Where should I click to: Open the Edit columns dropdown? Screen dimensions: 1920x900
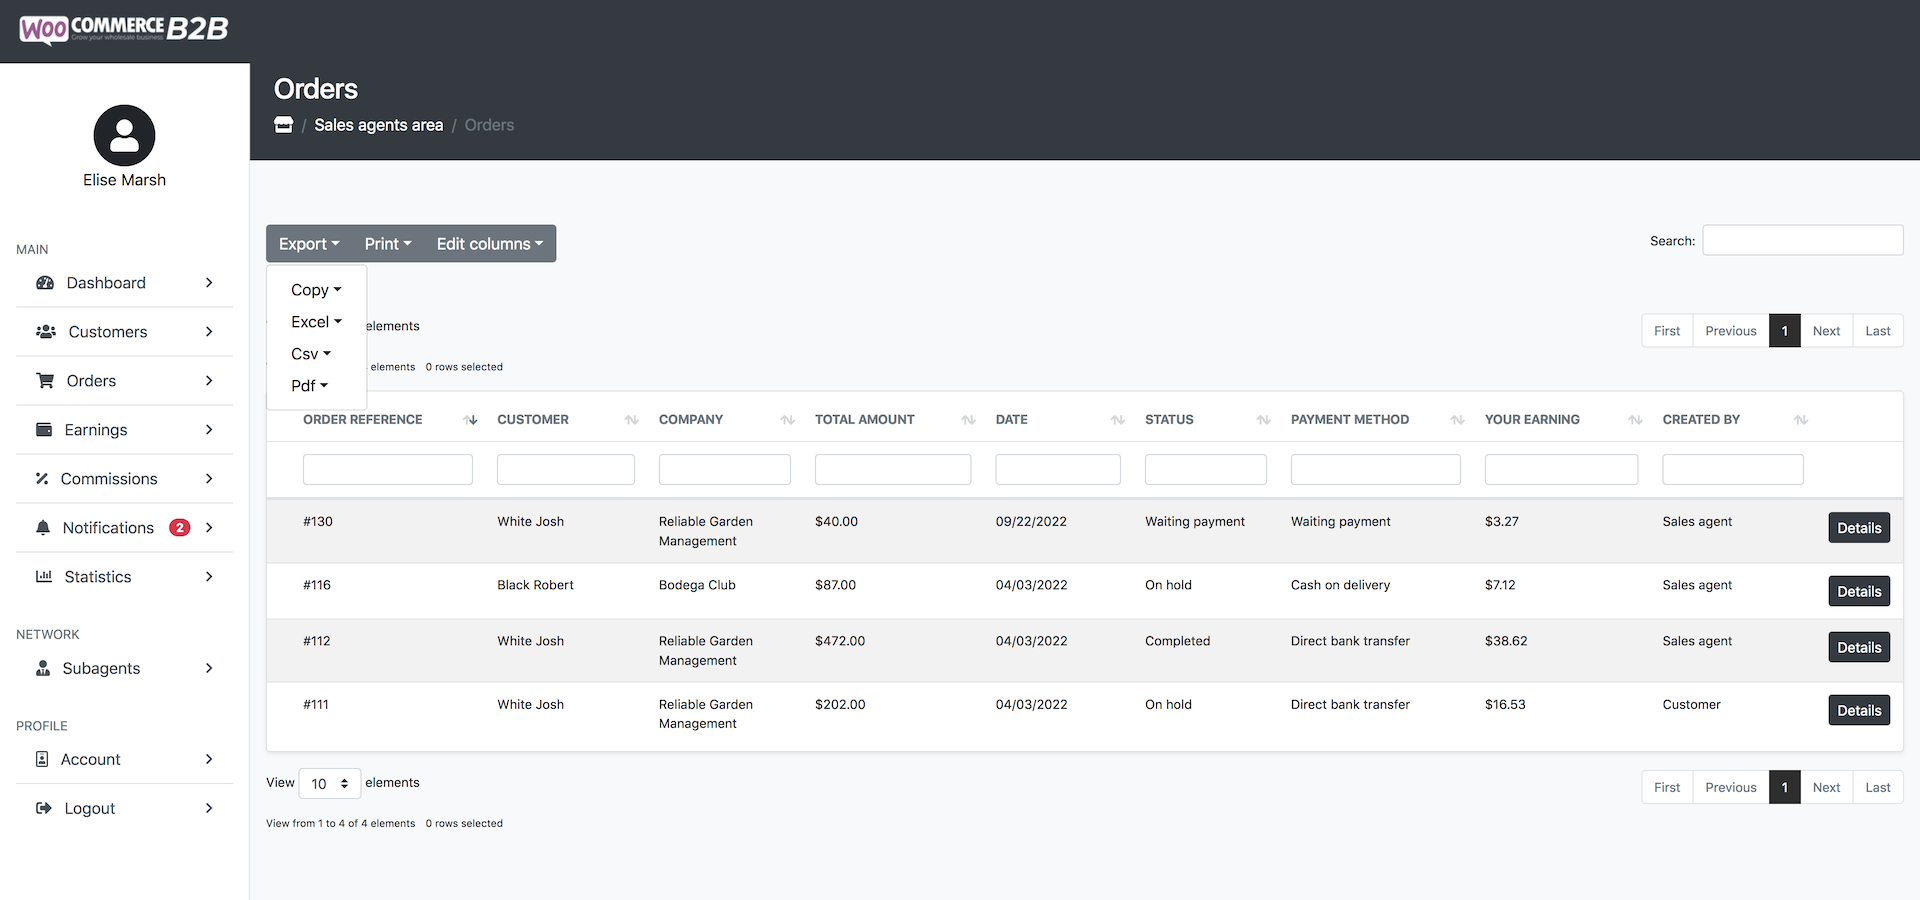click(x=490, y=244)
